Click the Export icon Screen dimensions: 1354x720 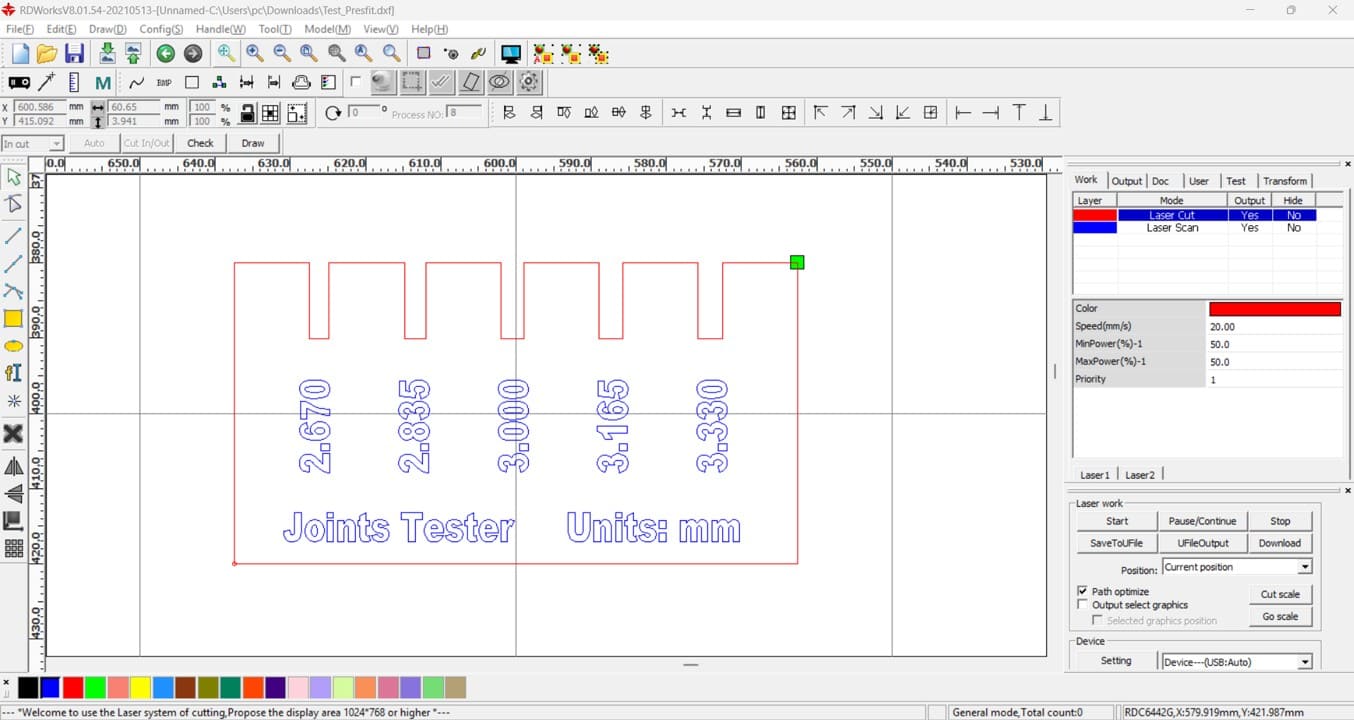[x=132, y=54]
